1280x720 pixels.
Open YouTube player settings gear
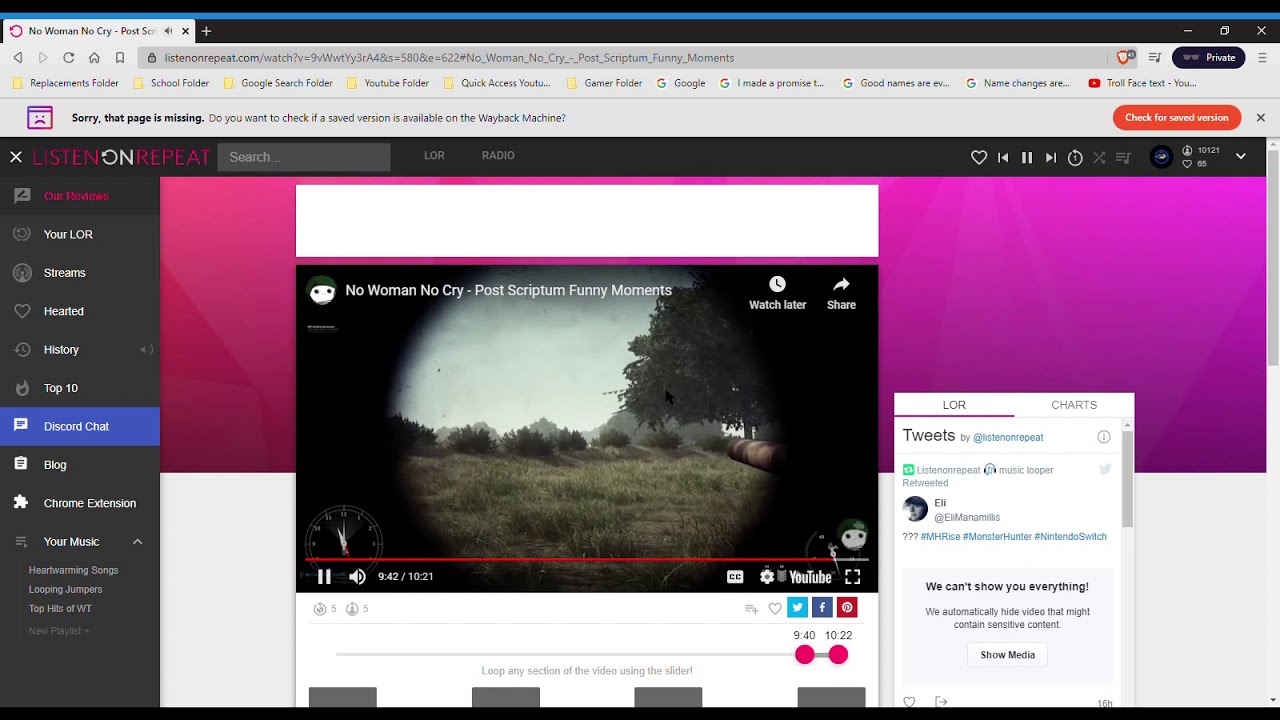767,576
